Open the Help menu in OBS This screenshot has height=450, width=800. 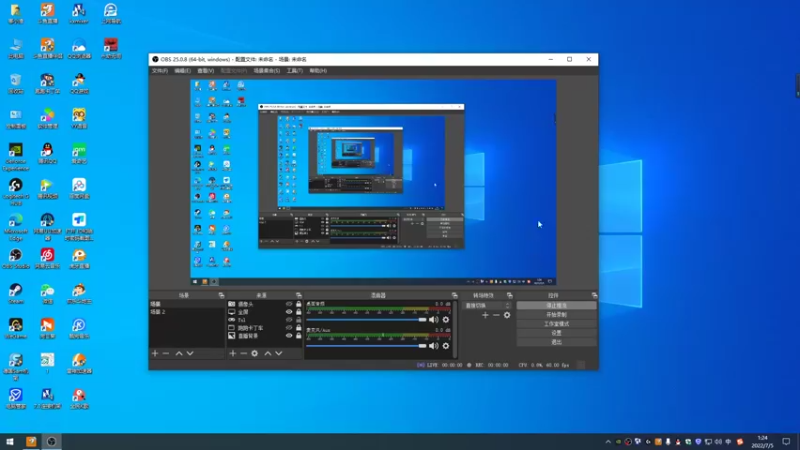coord(318,71)
